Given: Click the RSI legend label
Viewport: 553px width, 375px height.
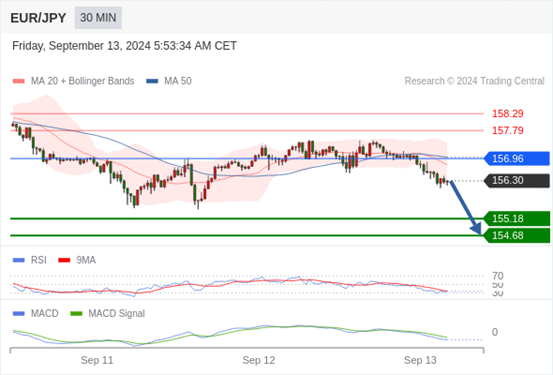Looking at the screenshot, I should coord(39,260).
